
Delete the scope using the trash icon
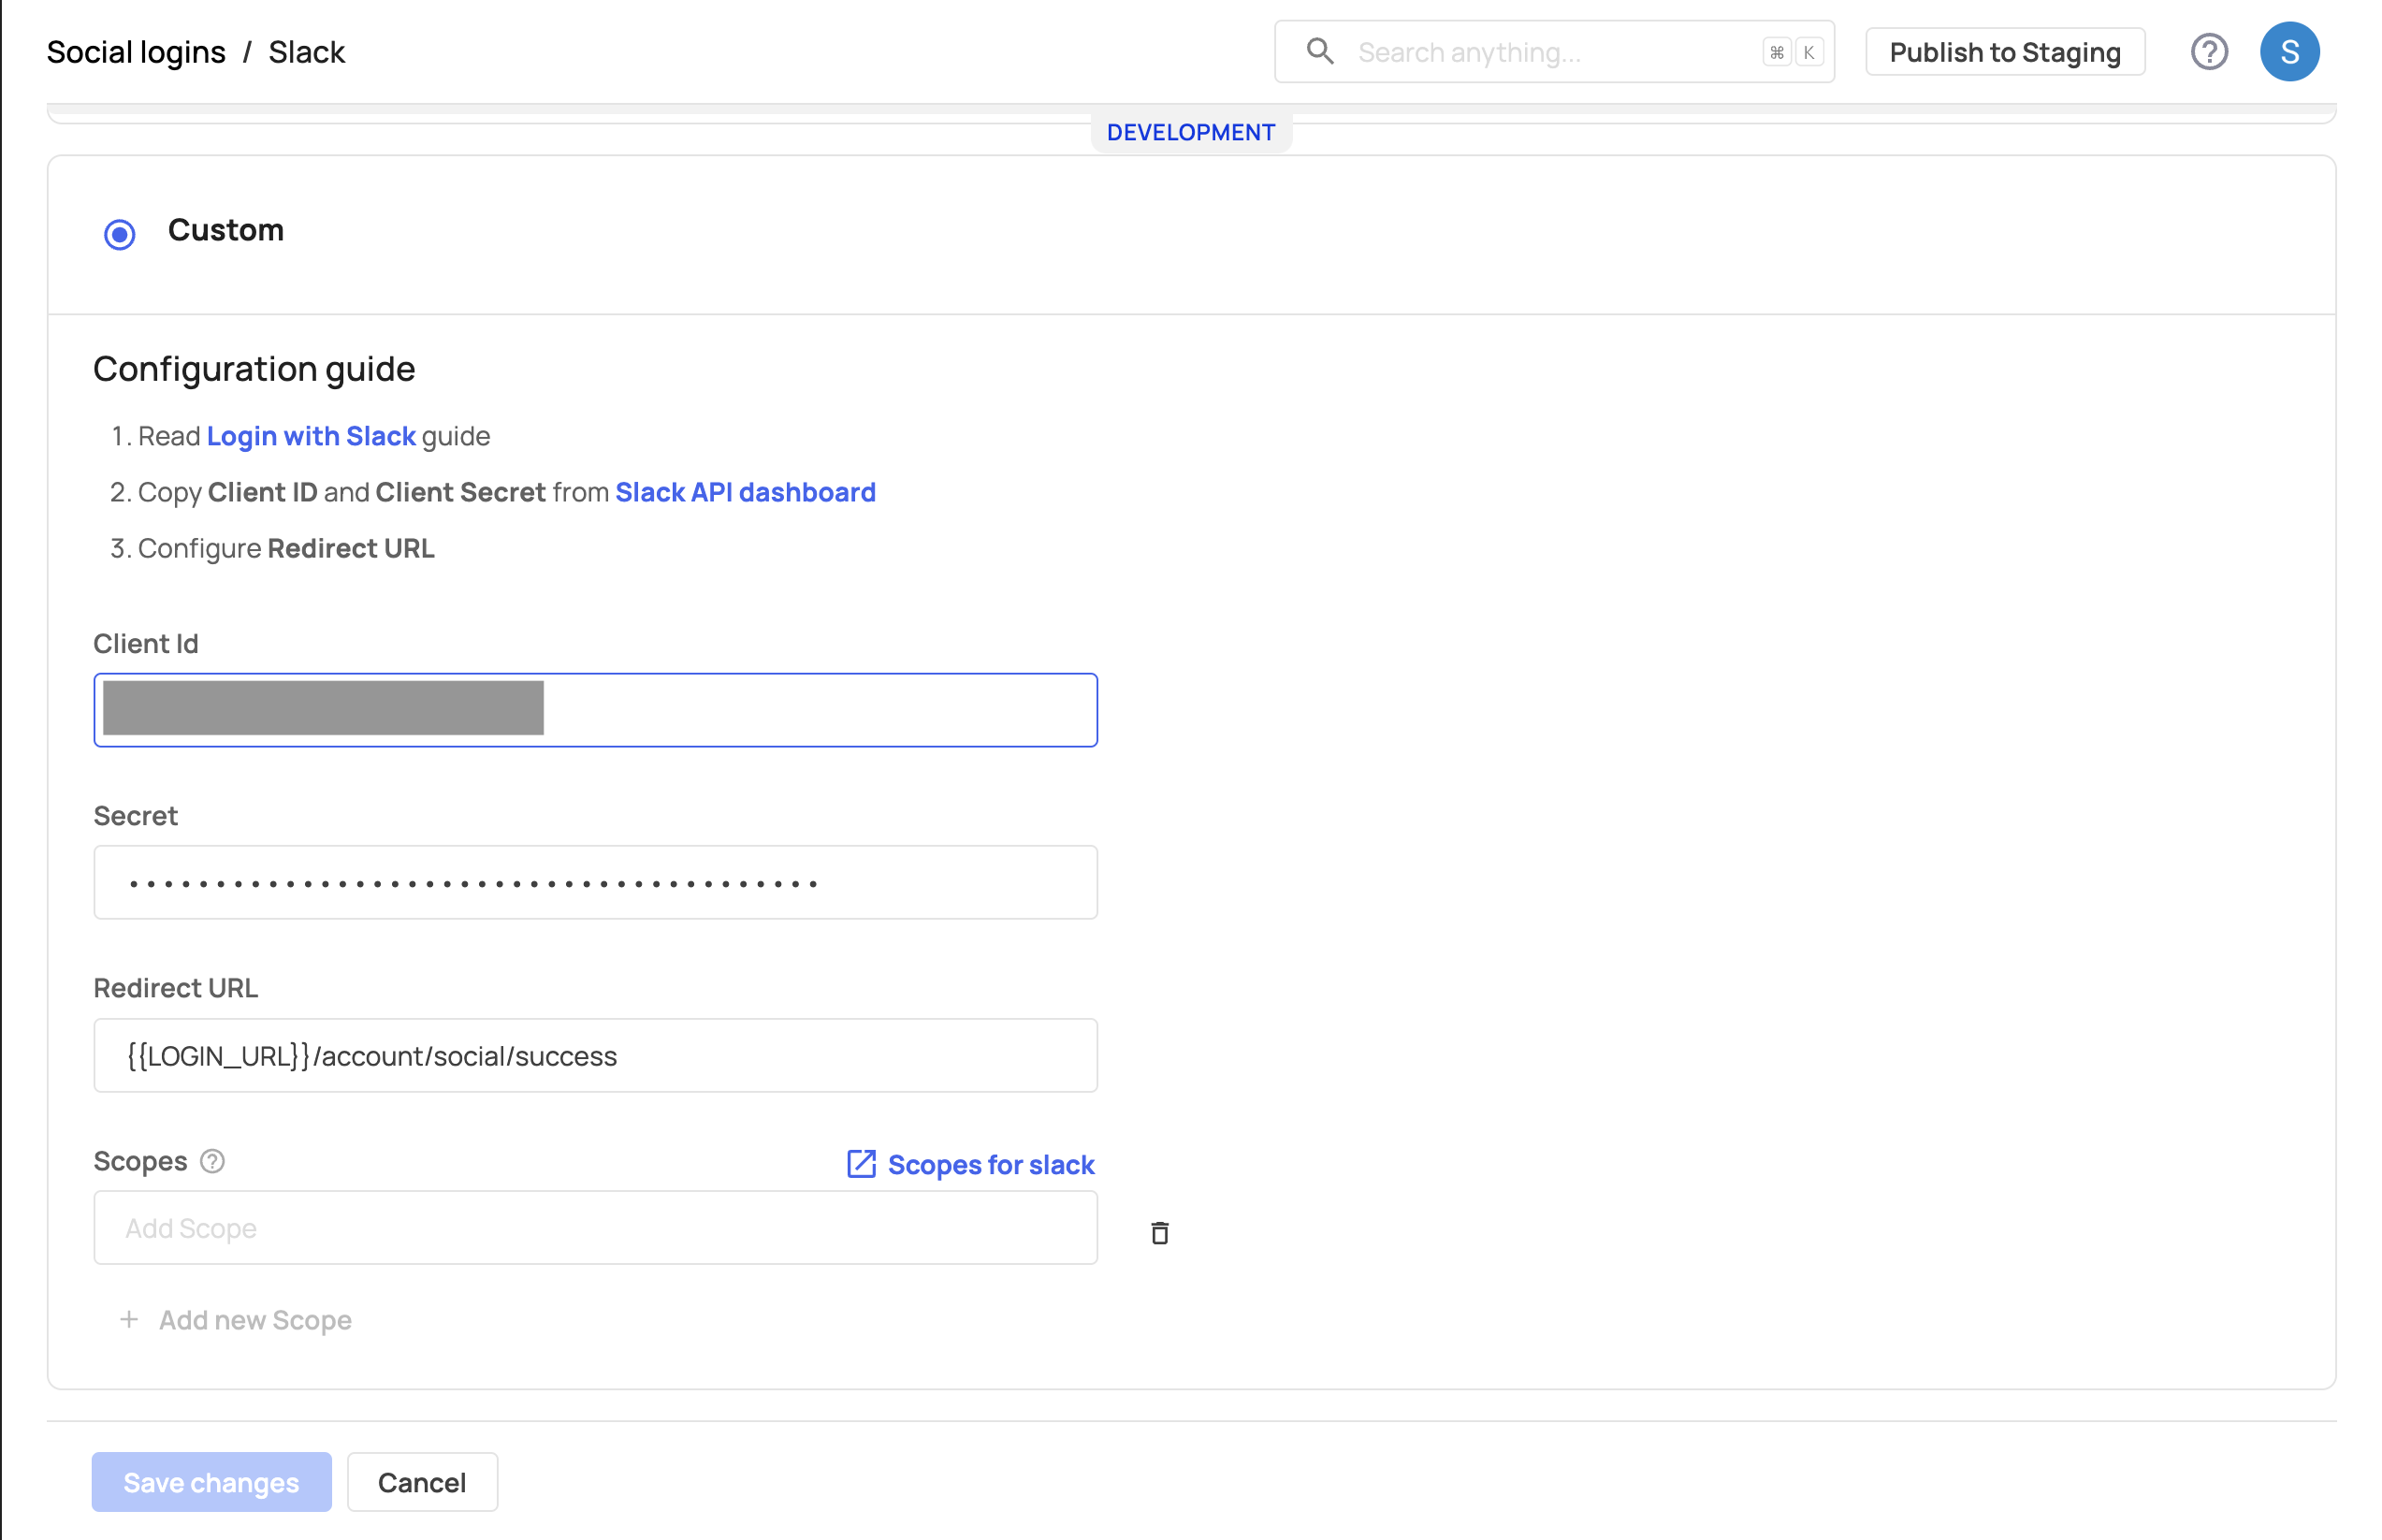pyautogui.click(x=1159, y=1232)
